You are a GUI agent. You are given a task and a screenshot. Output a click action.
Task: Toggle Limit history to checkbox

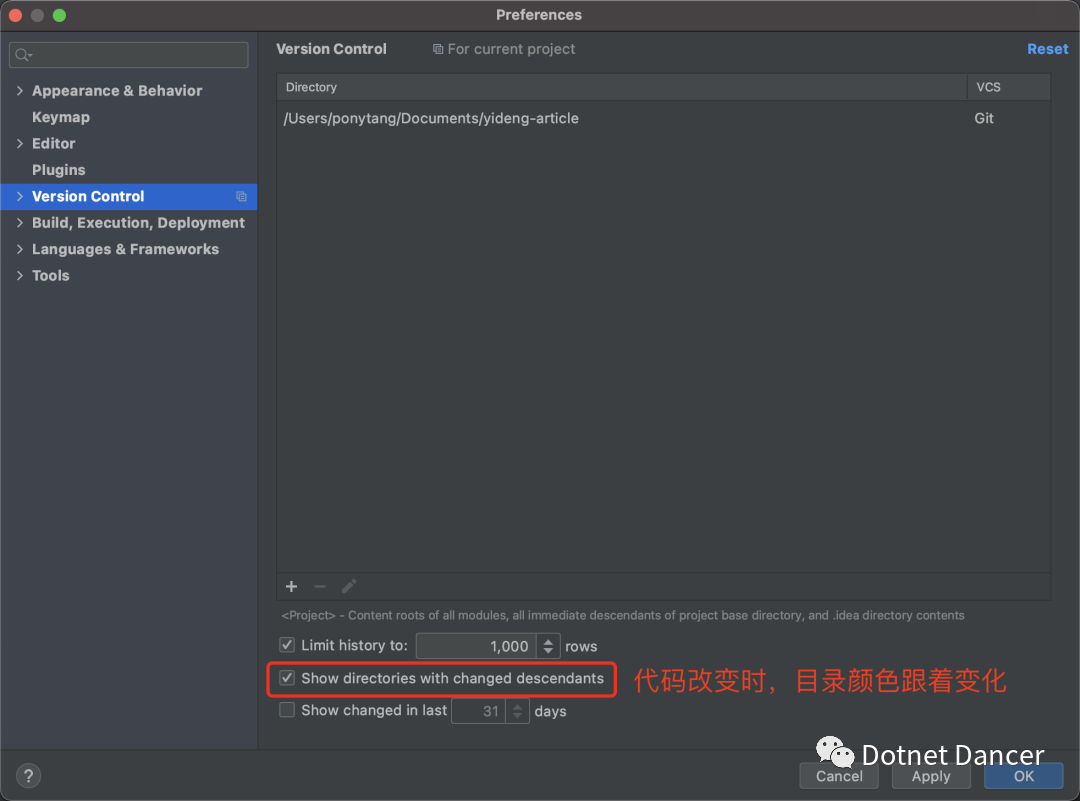287,645
